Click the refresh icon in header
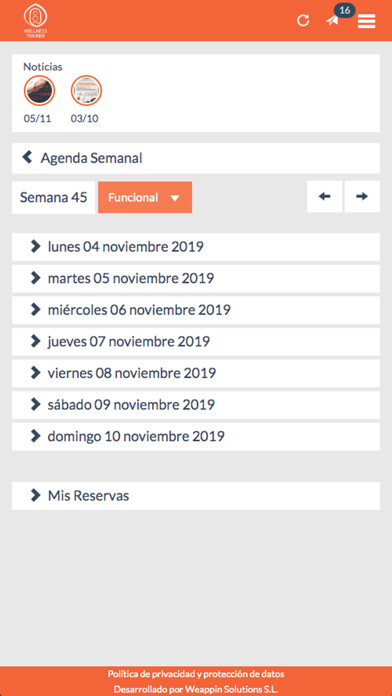The image size is (392, 696). pyautogui.click(x=303, y=20)
